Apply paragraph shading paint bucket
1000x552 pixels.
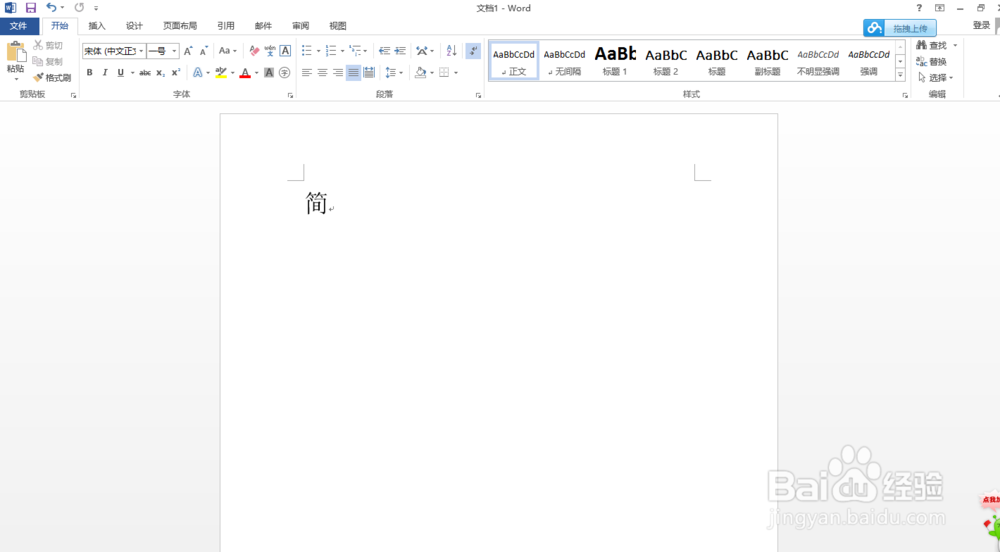click(420, 73)
